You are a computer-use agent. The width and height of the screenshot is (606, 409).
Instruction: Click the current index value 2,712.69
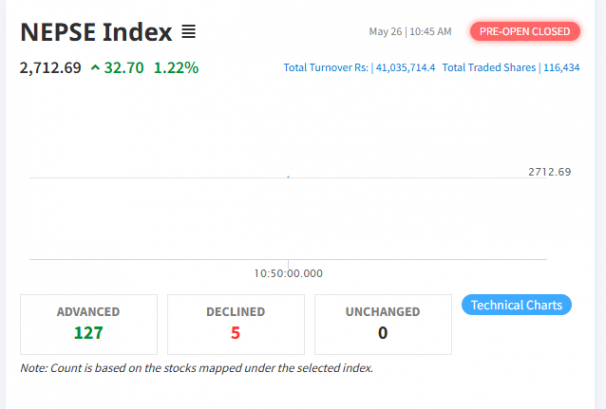point(50,69)
